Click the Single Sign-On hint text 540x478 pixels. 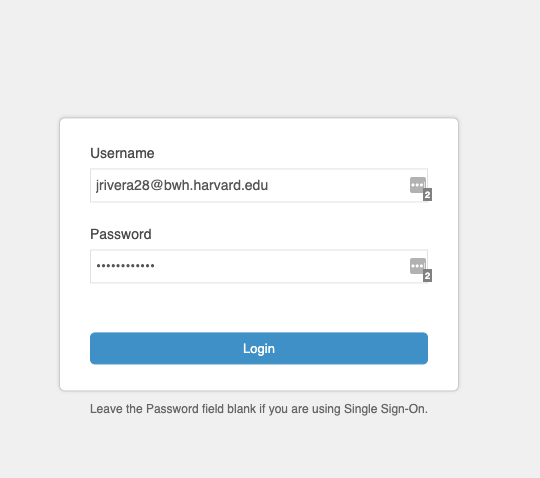[x=259, y=409]
